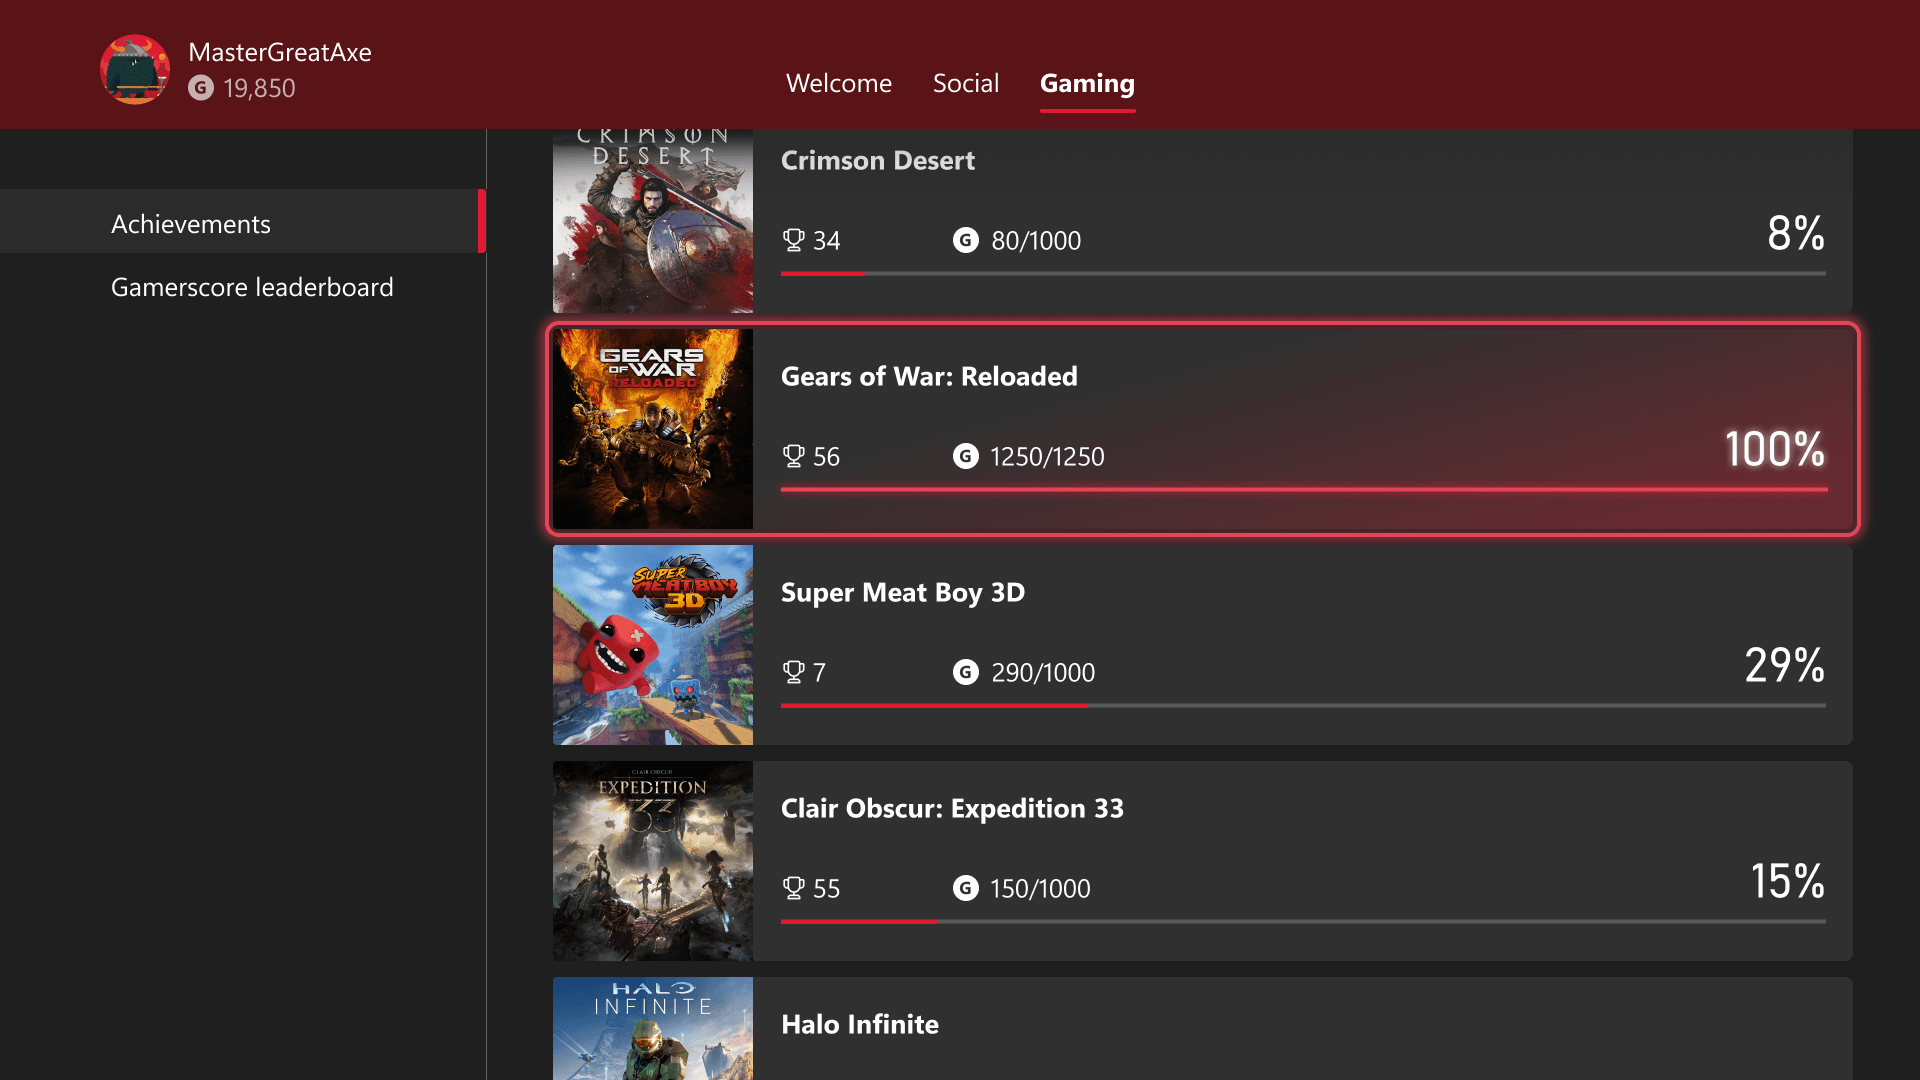Click the 100% completion label on Gears of War

pyautogui.click(x=1774, y=450)
